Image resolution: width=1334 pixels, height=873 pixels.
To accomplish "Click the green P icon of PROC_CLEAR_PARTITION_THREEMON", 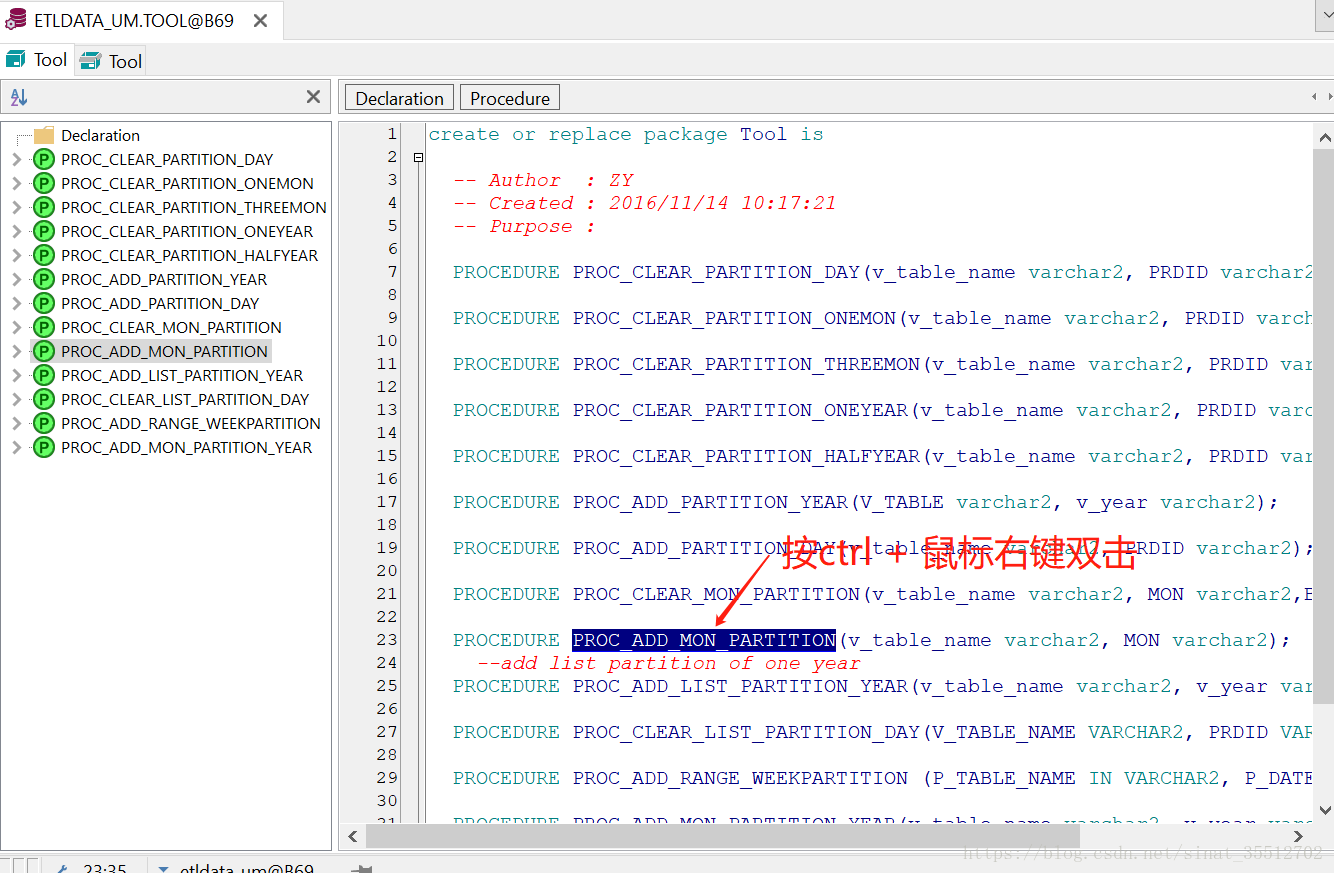I will coord(43,207).
